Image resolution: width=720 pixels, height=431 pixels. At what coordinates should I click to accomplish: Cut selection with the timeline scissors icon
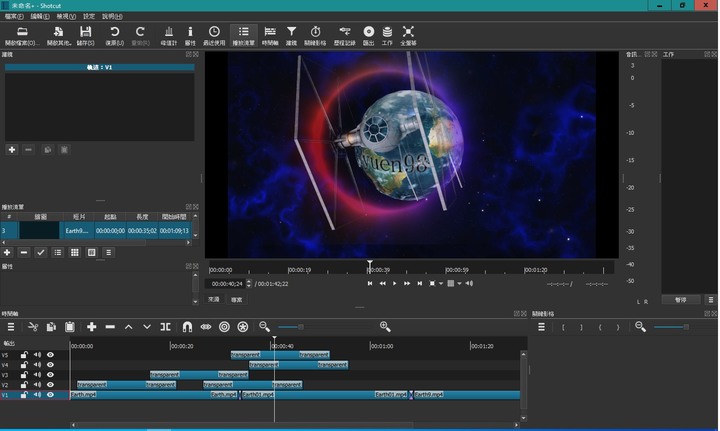tap(33, 327)
